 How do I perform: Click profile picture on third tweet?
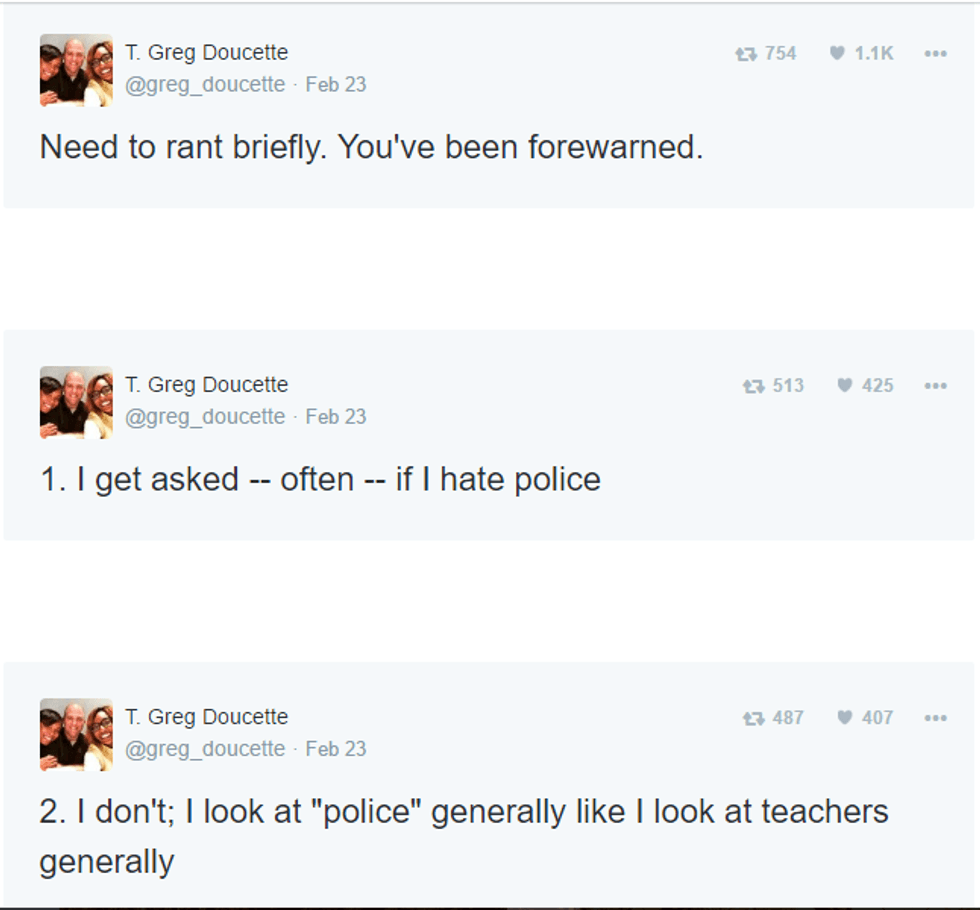click(x=76, y=734)
